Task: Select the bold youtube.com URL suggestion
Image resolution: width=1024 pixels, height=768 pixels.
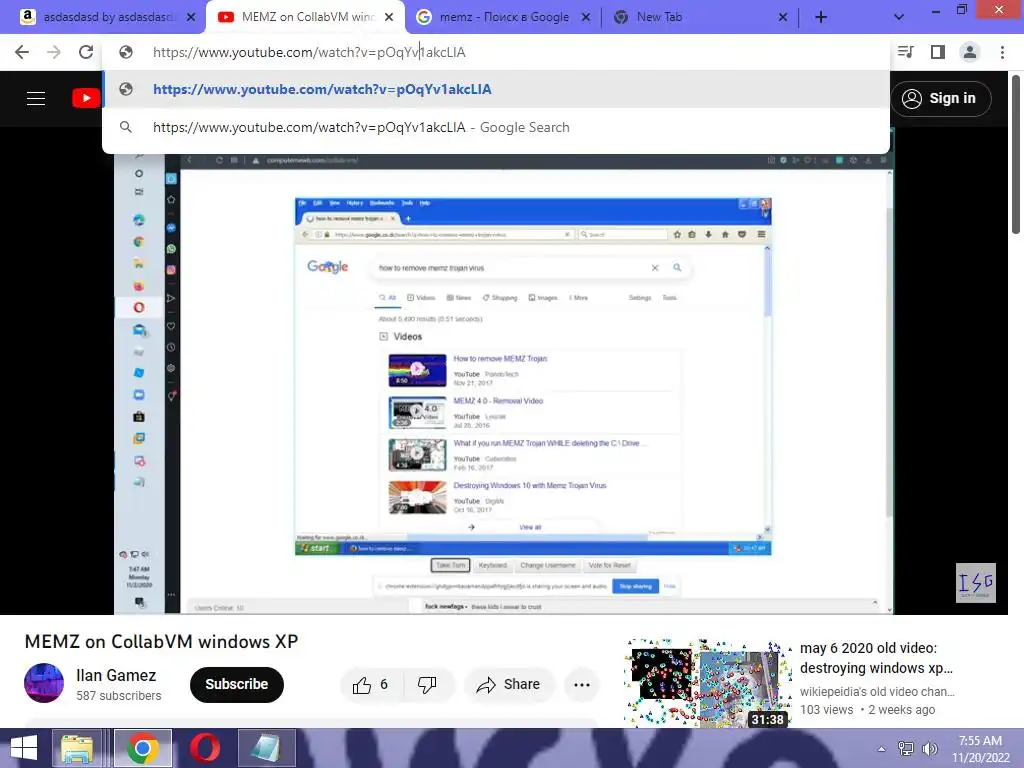Action: coord(496,89)
